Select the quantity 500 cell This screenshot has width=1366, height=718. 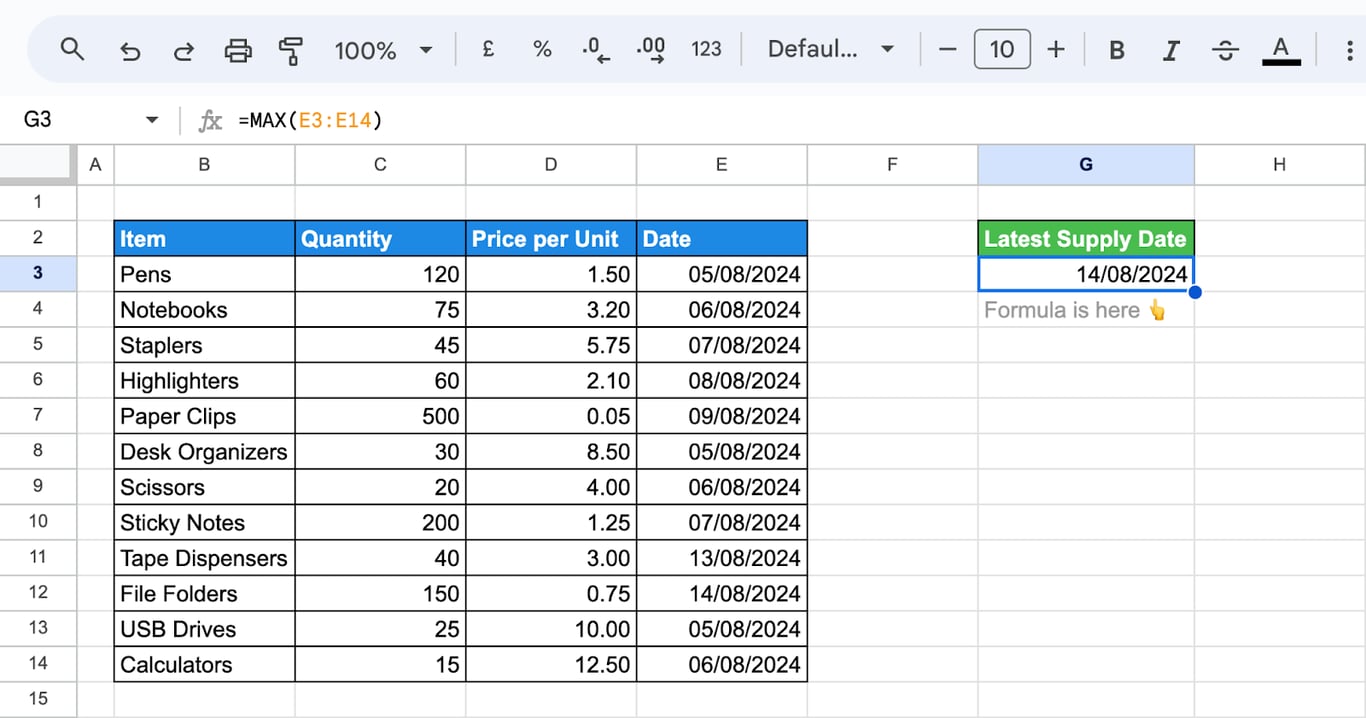(x=380, y=416)
